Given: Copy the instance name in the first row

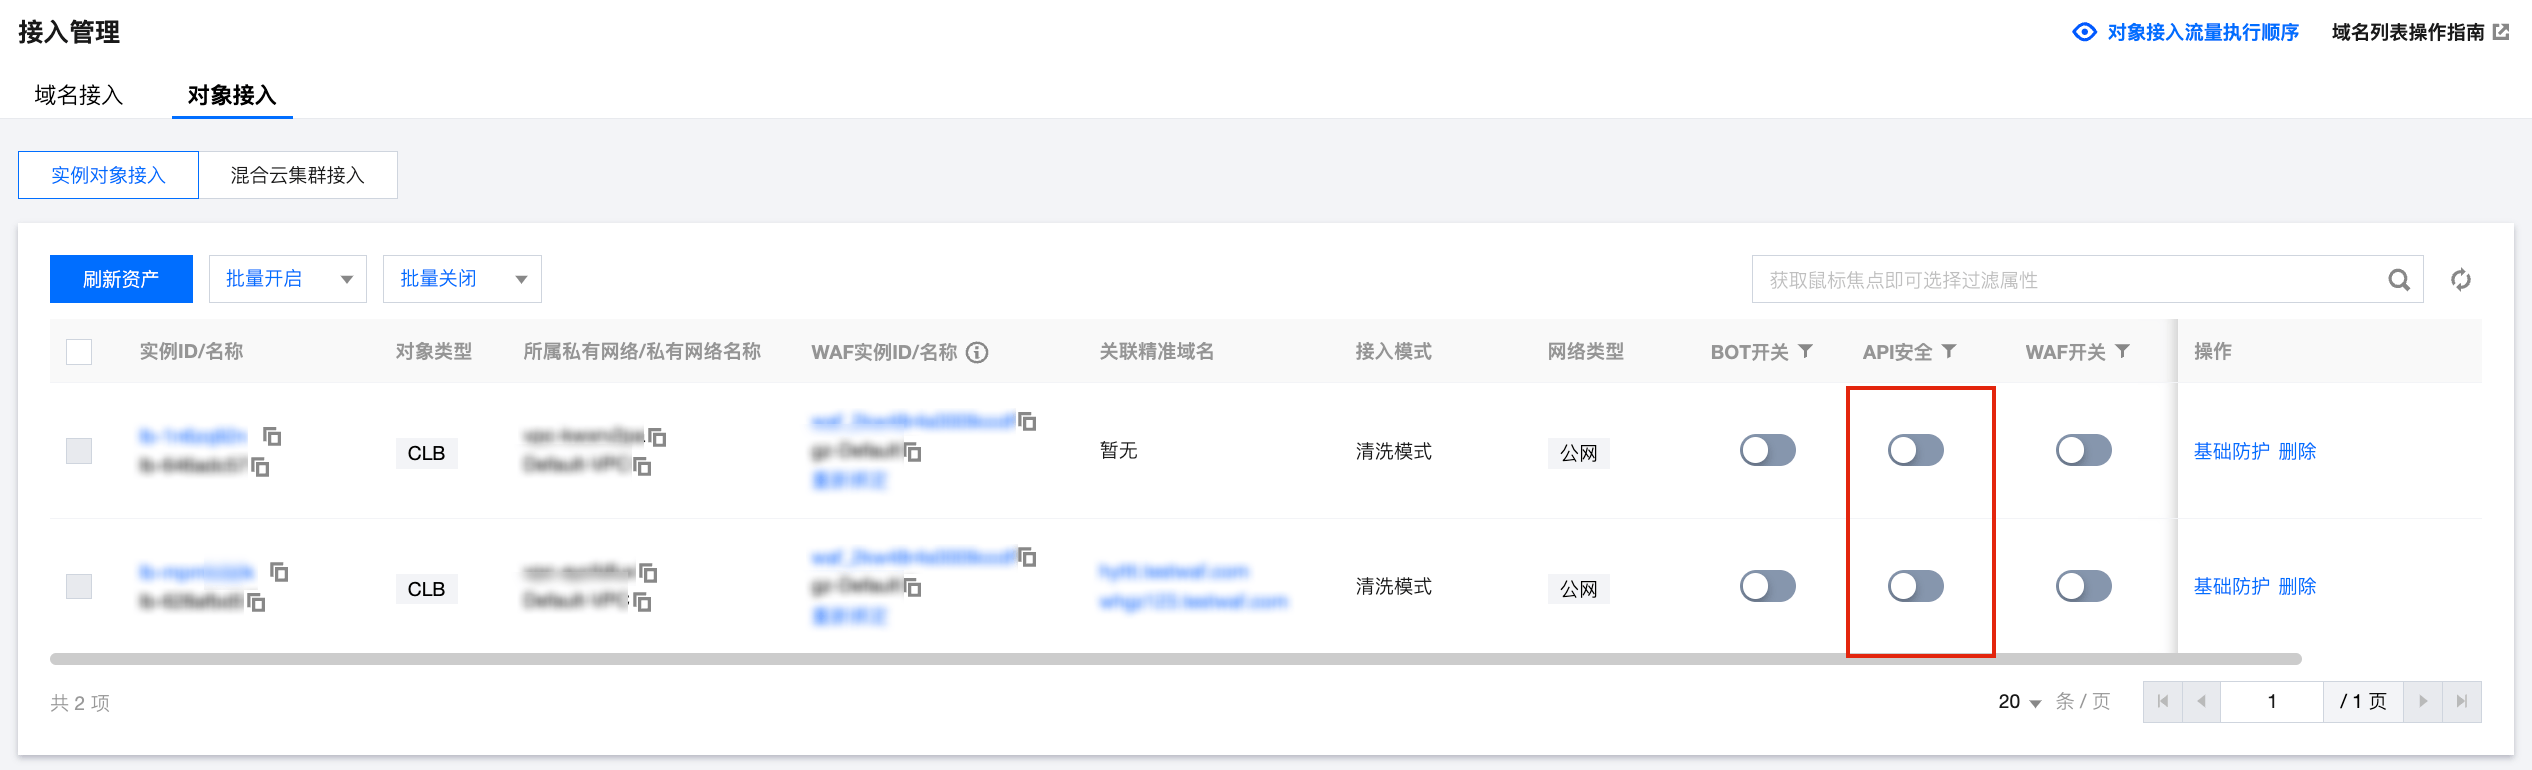Looking at the screenshot, I should point(260,466).
